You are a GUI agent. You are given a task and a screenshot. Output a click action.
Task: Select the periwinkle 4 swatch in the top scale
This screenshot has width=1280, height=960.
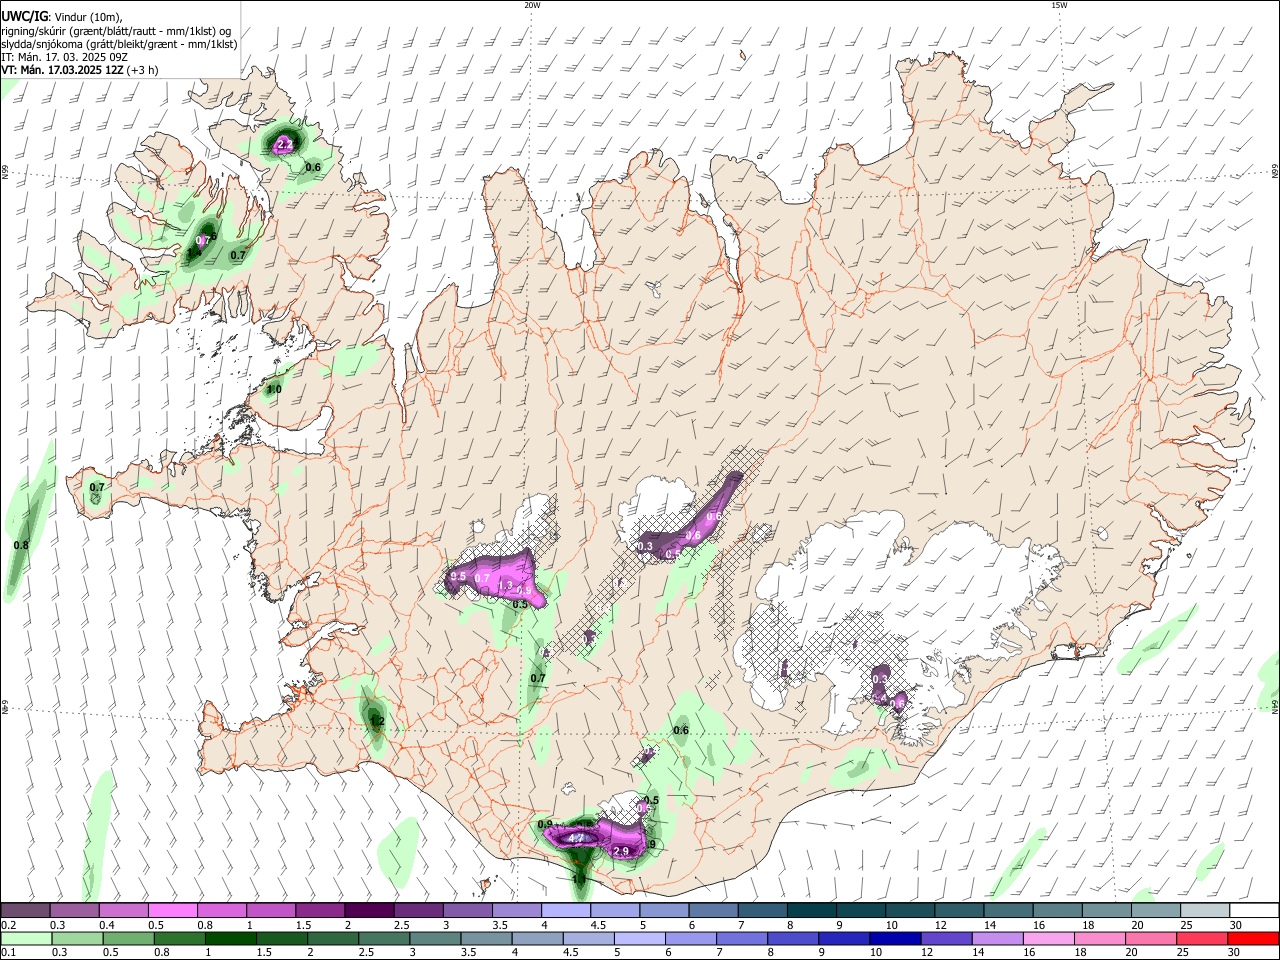point(565,910)
